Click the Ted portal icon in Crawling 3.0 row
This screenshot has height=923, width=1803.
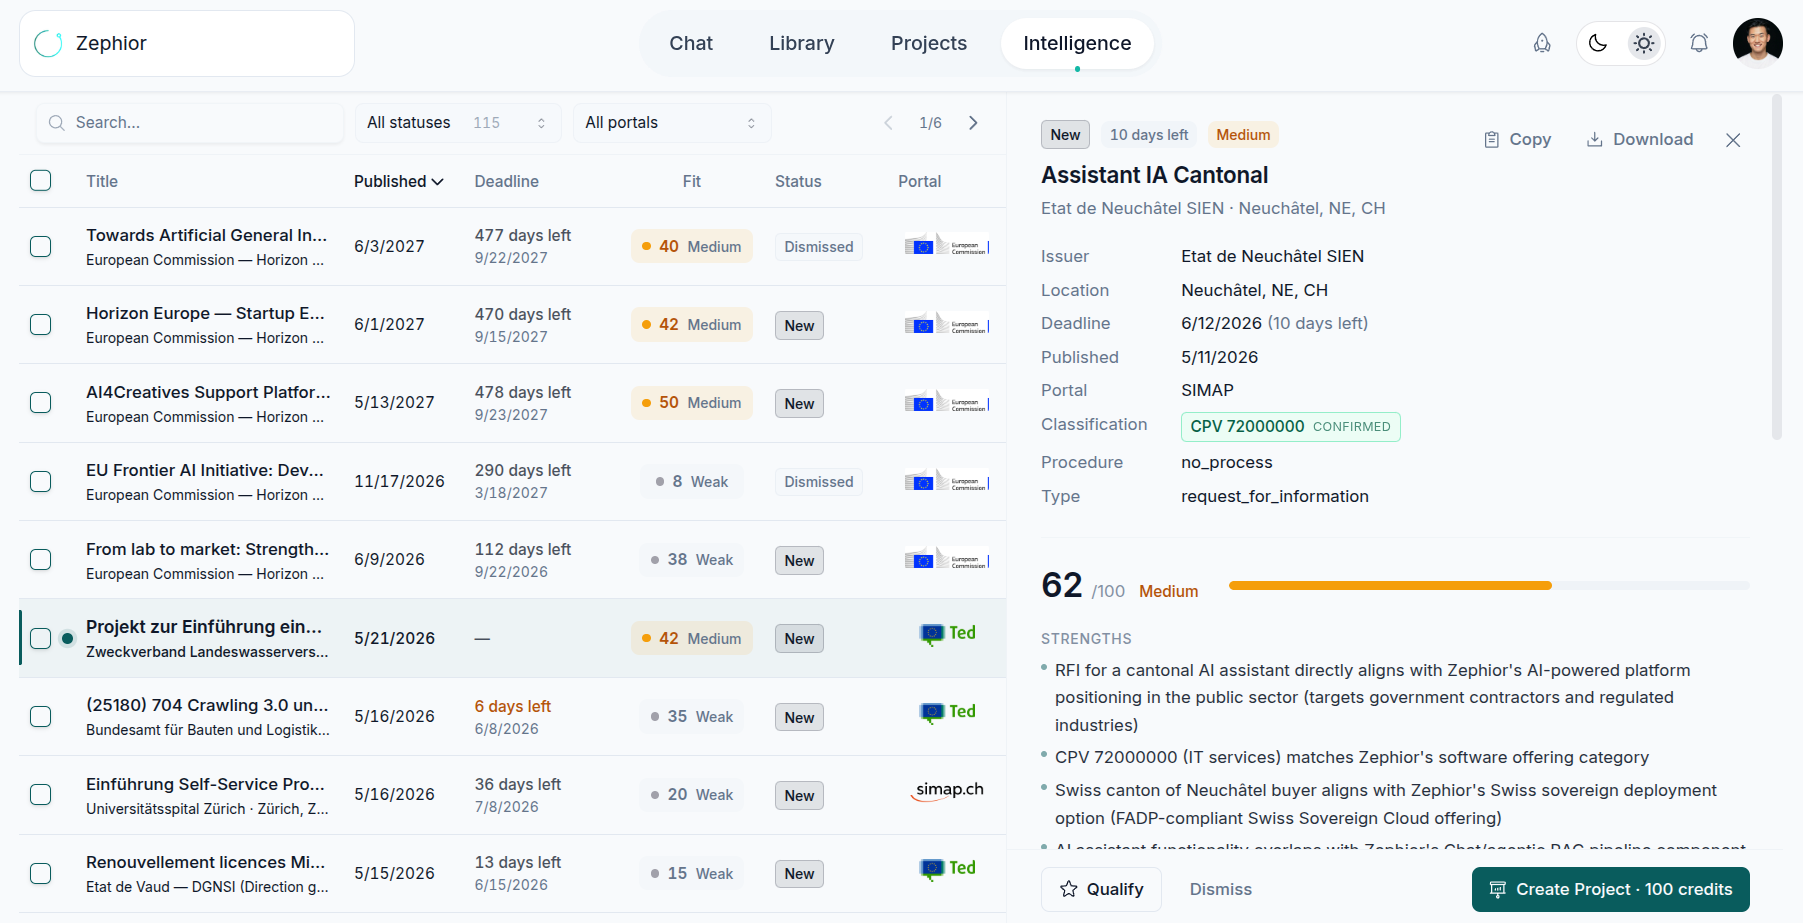947,712
